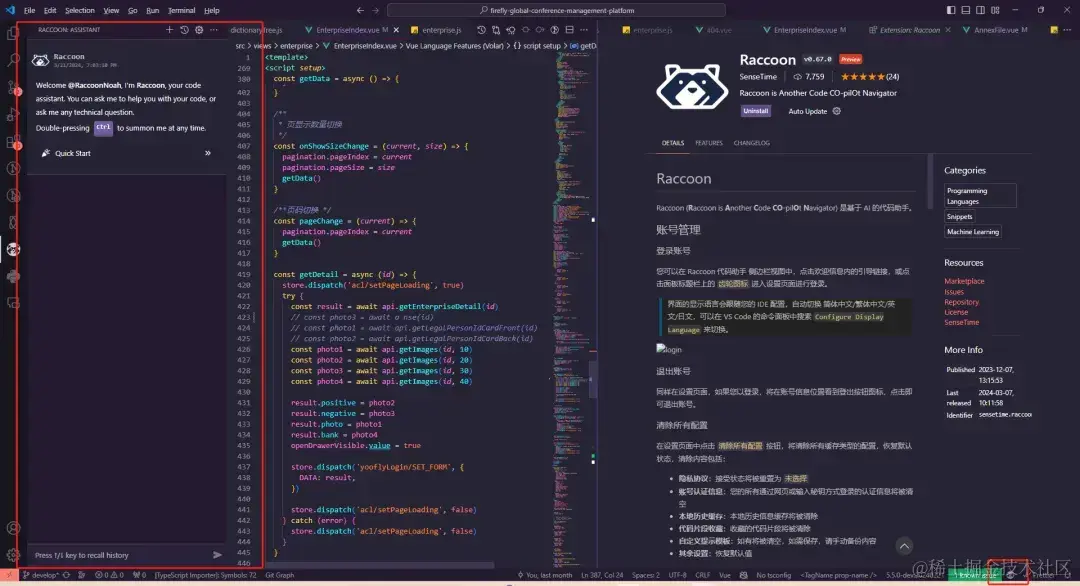This screenshot has height=586, width=1080.
Task: Click the Snippets category tag
Action: tap(959, 216)
